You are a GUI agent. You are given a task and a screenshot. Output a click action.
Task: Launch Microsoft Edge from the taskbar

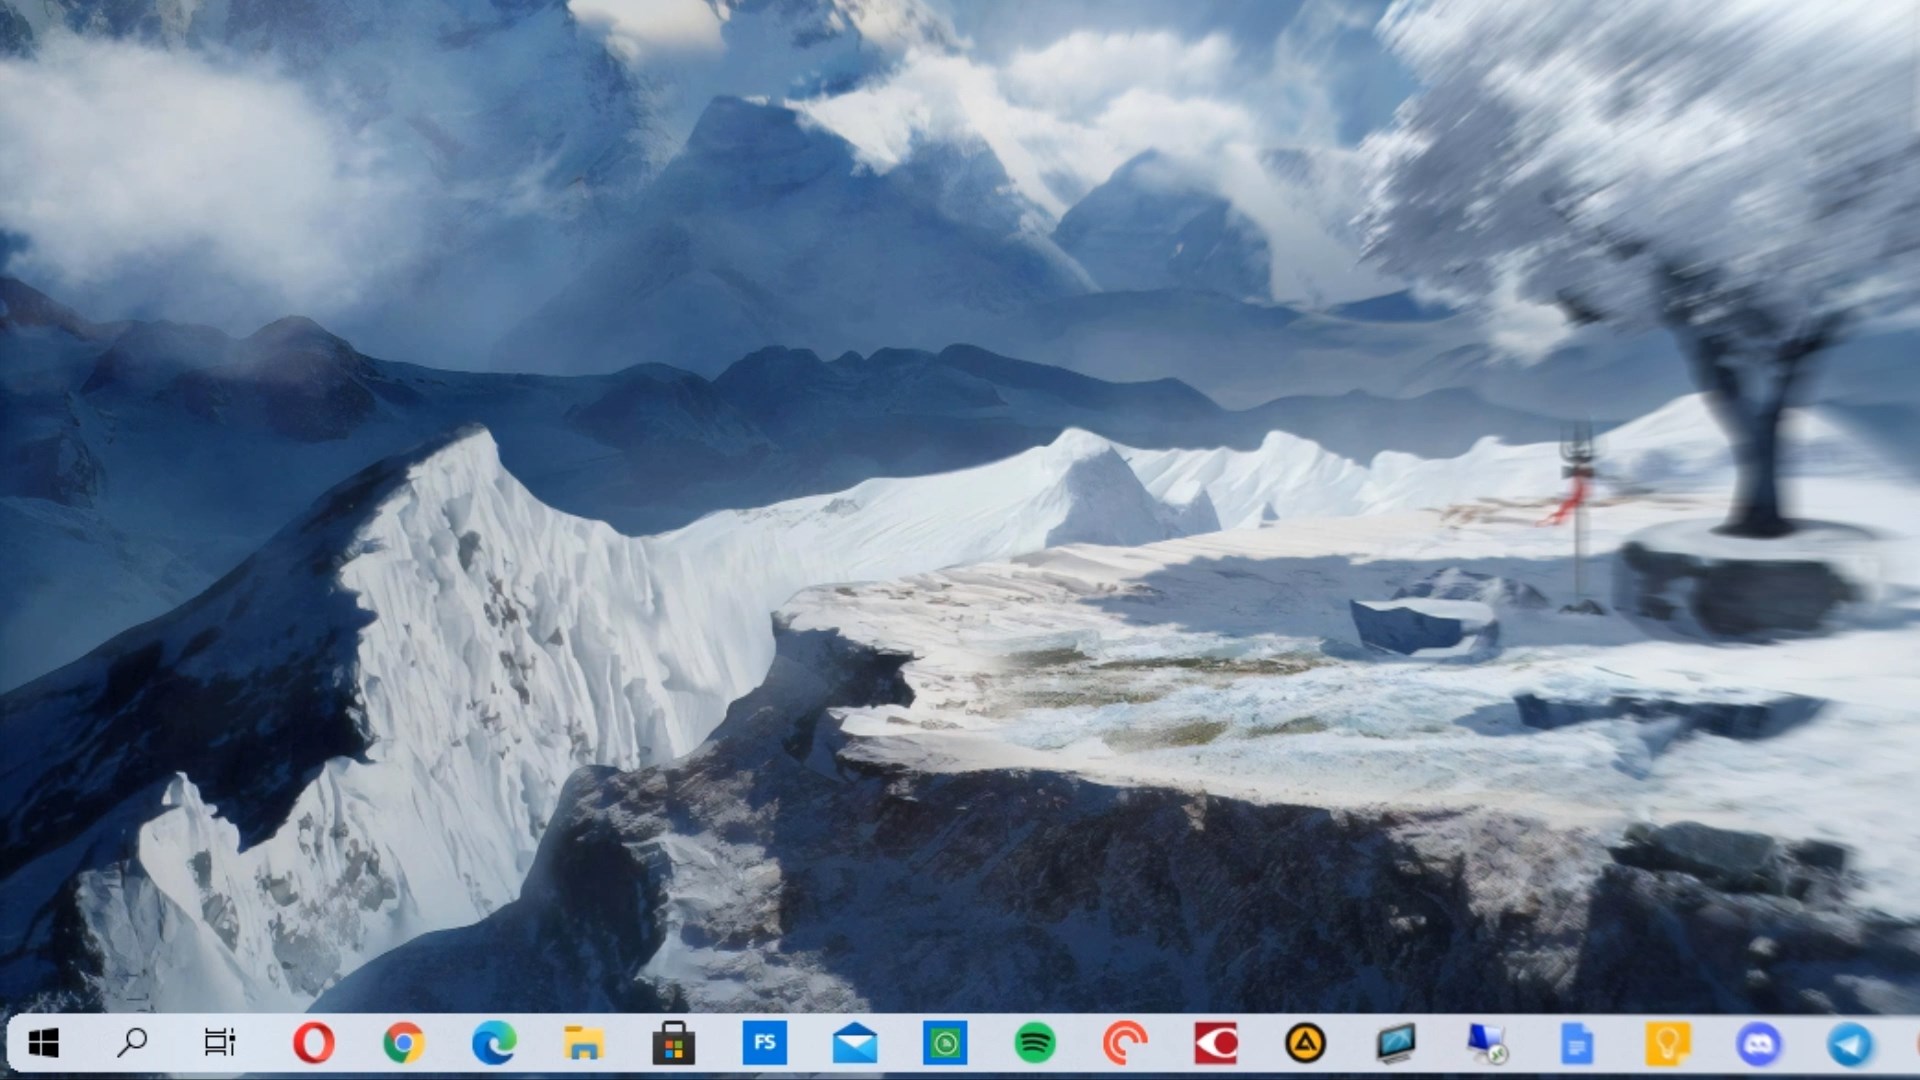tap(494, 1044)
